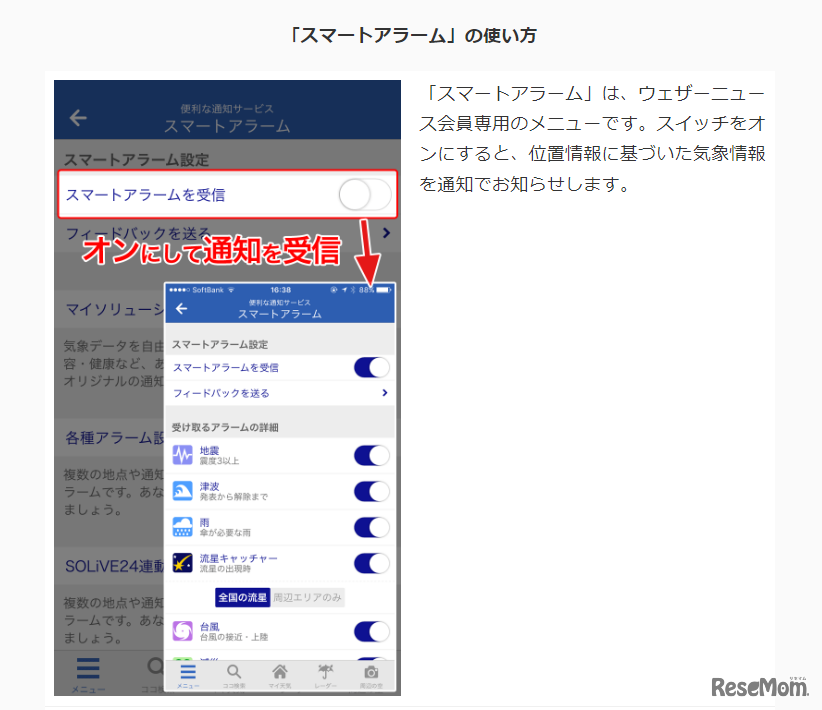Select the 地震 earthquake alarm icon
This screenshot has height=710, width=822.
[182, 455]
